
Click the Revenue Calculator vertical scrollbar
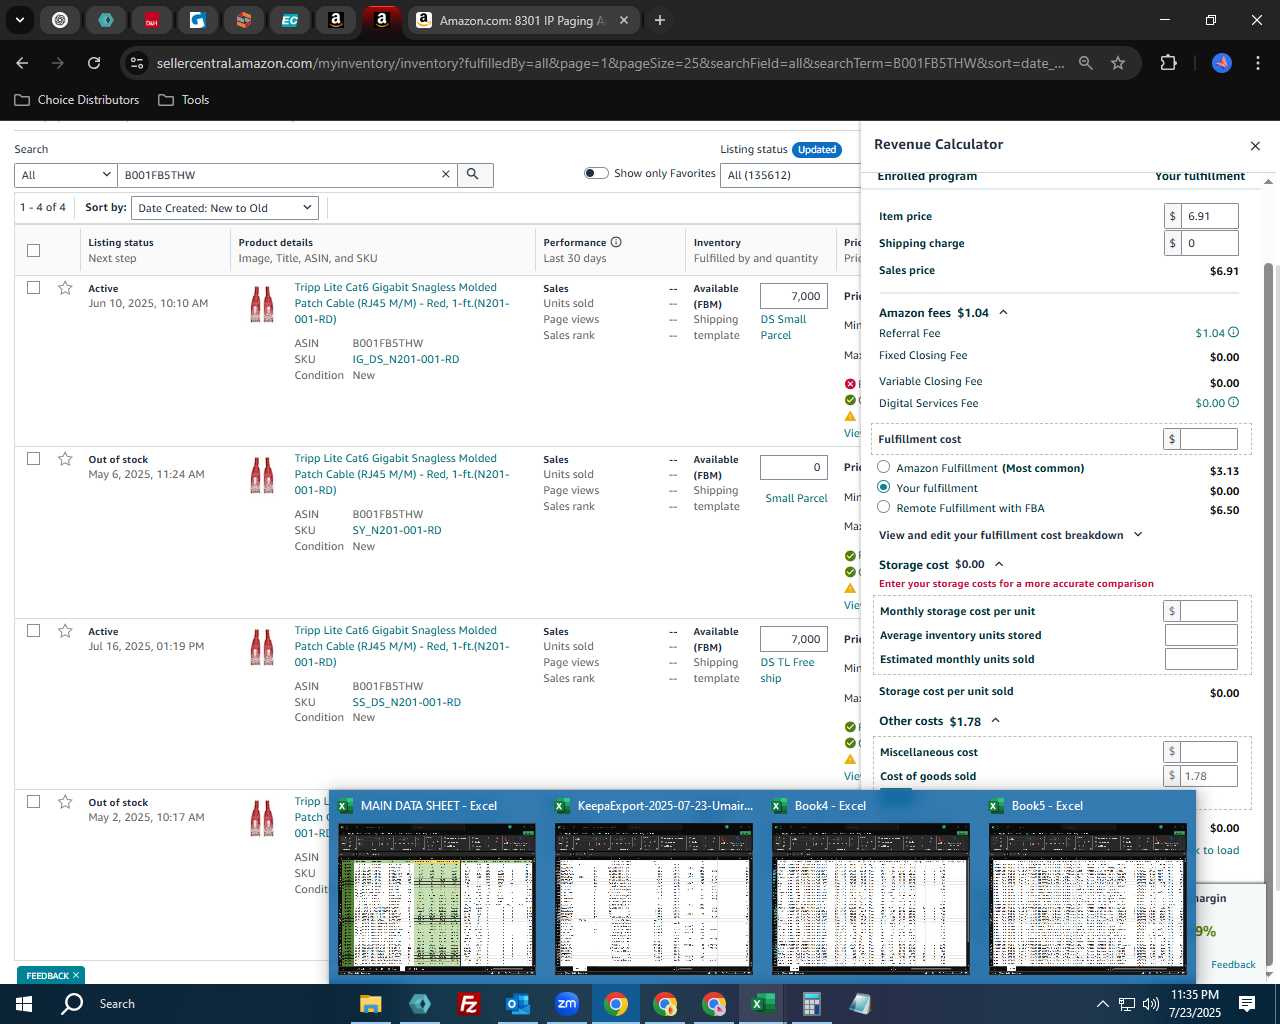(x=1269, y=575)
